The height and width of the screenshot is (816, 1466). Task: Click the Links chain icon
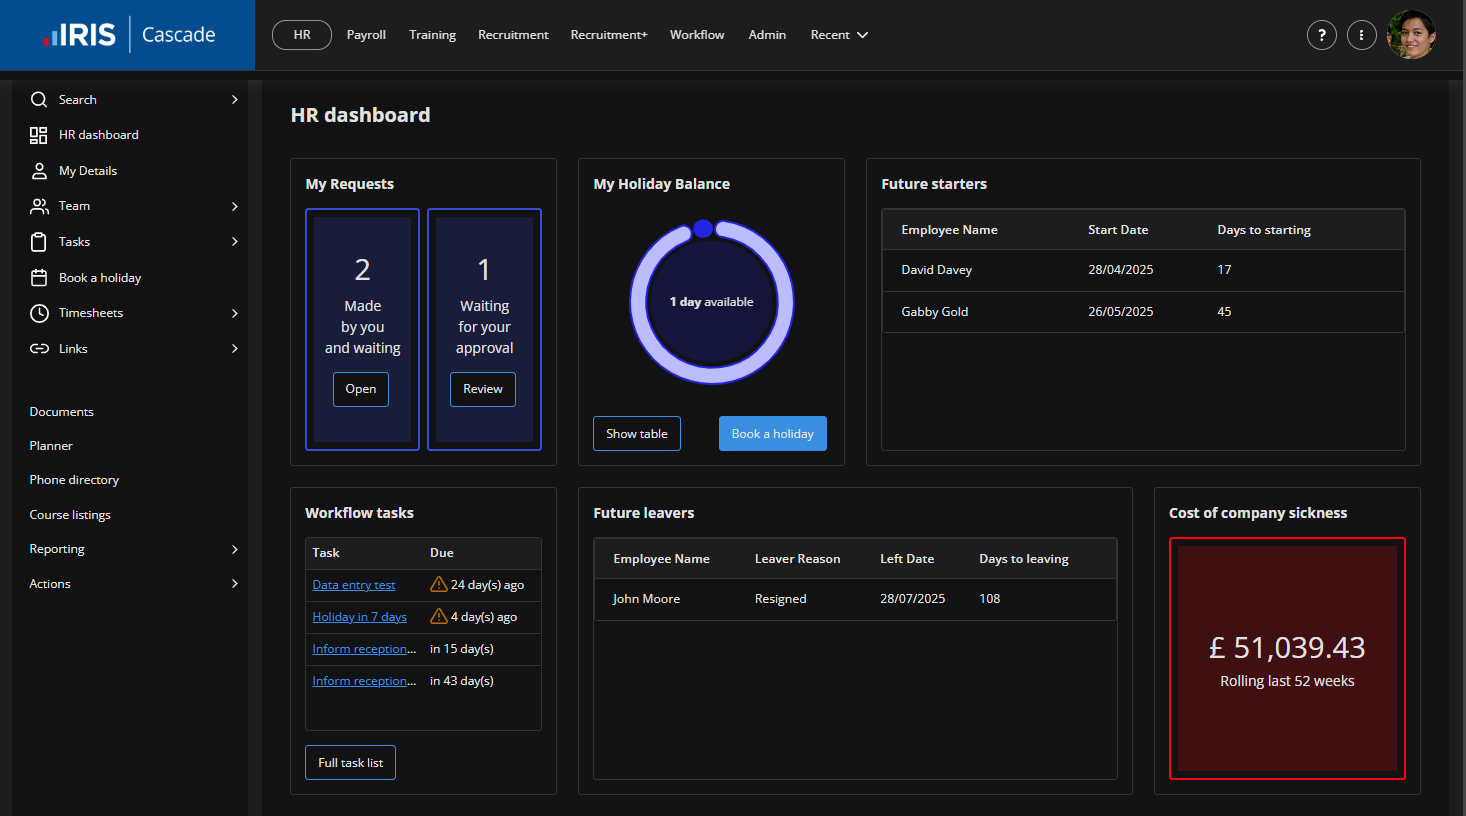coord(39,349)
